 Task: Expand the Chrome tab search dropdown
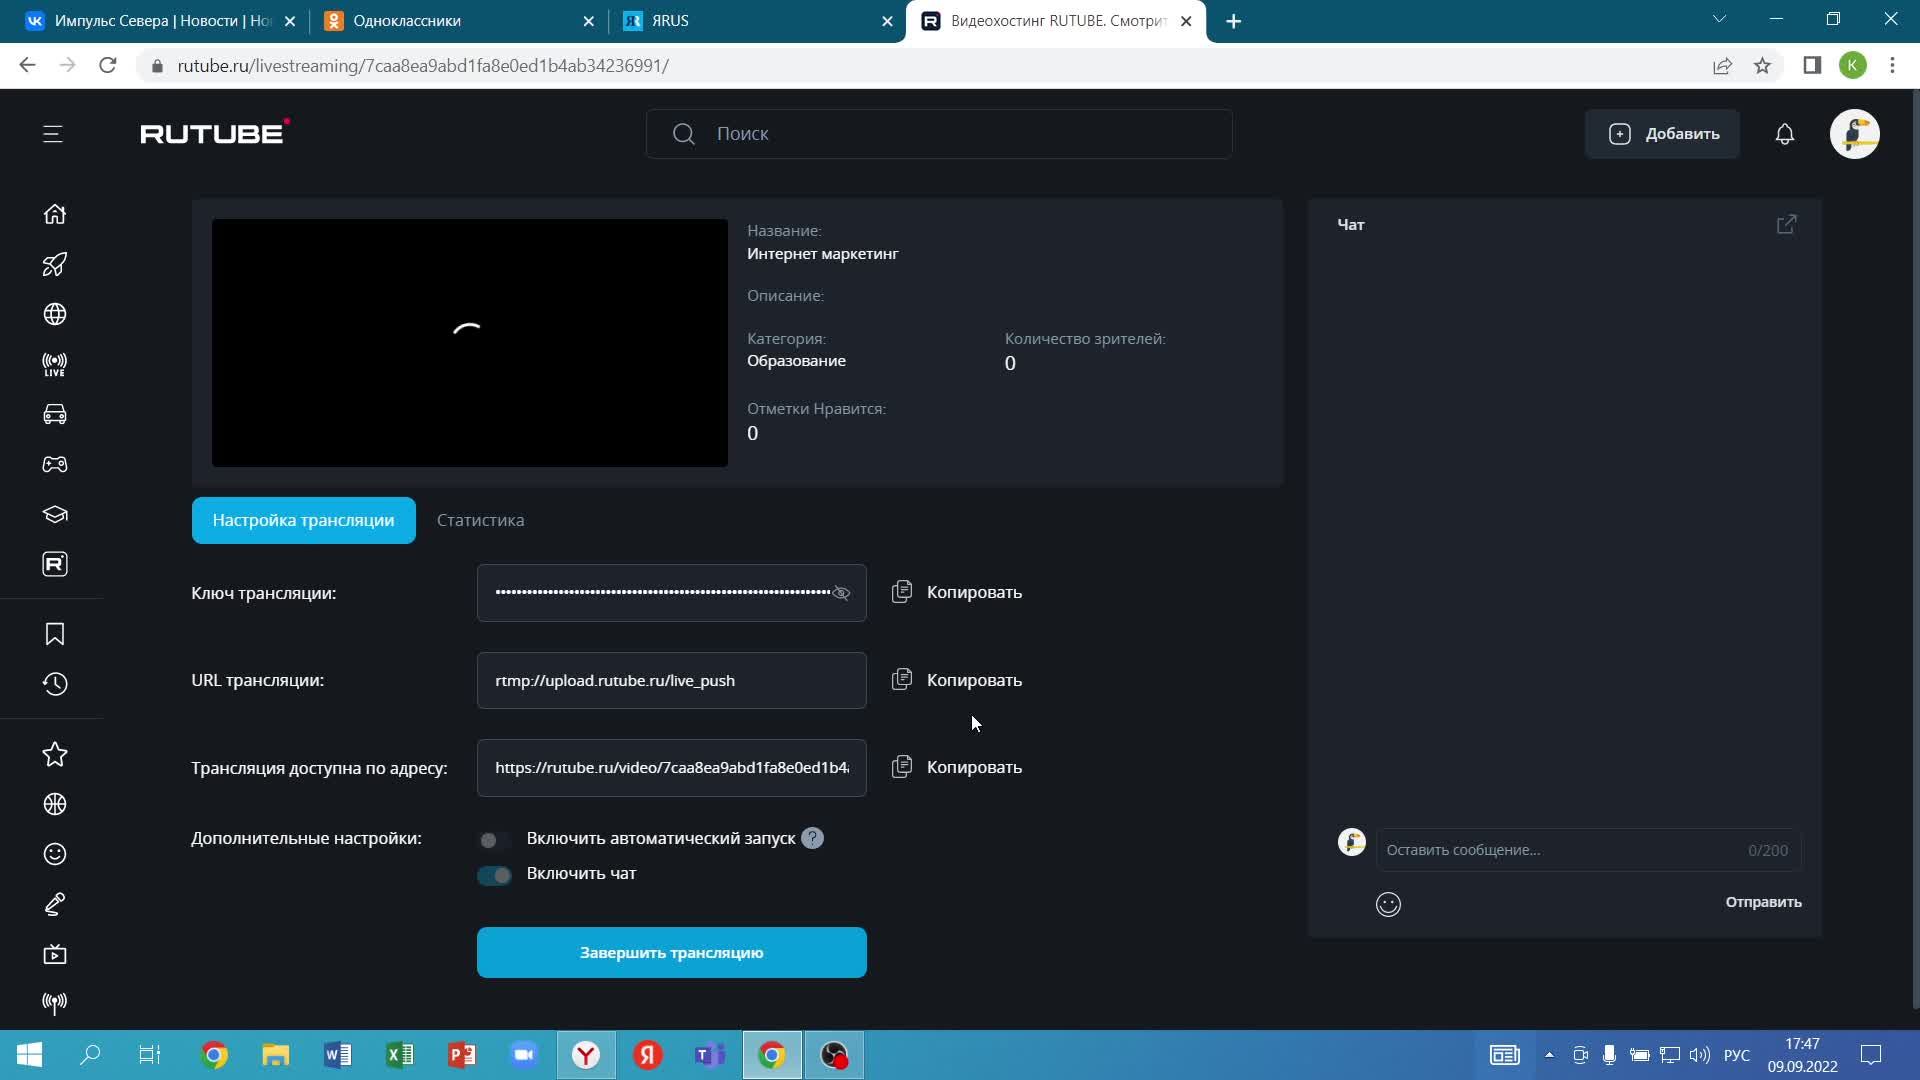(x=1719, y=19)
